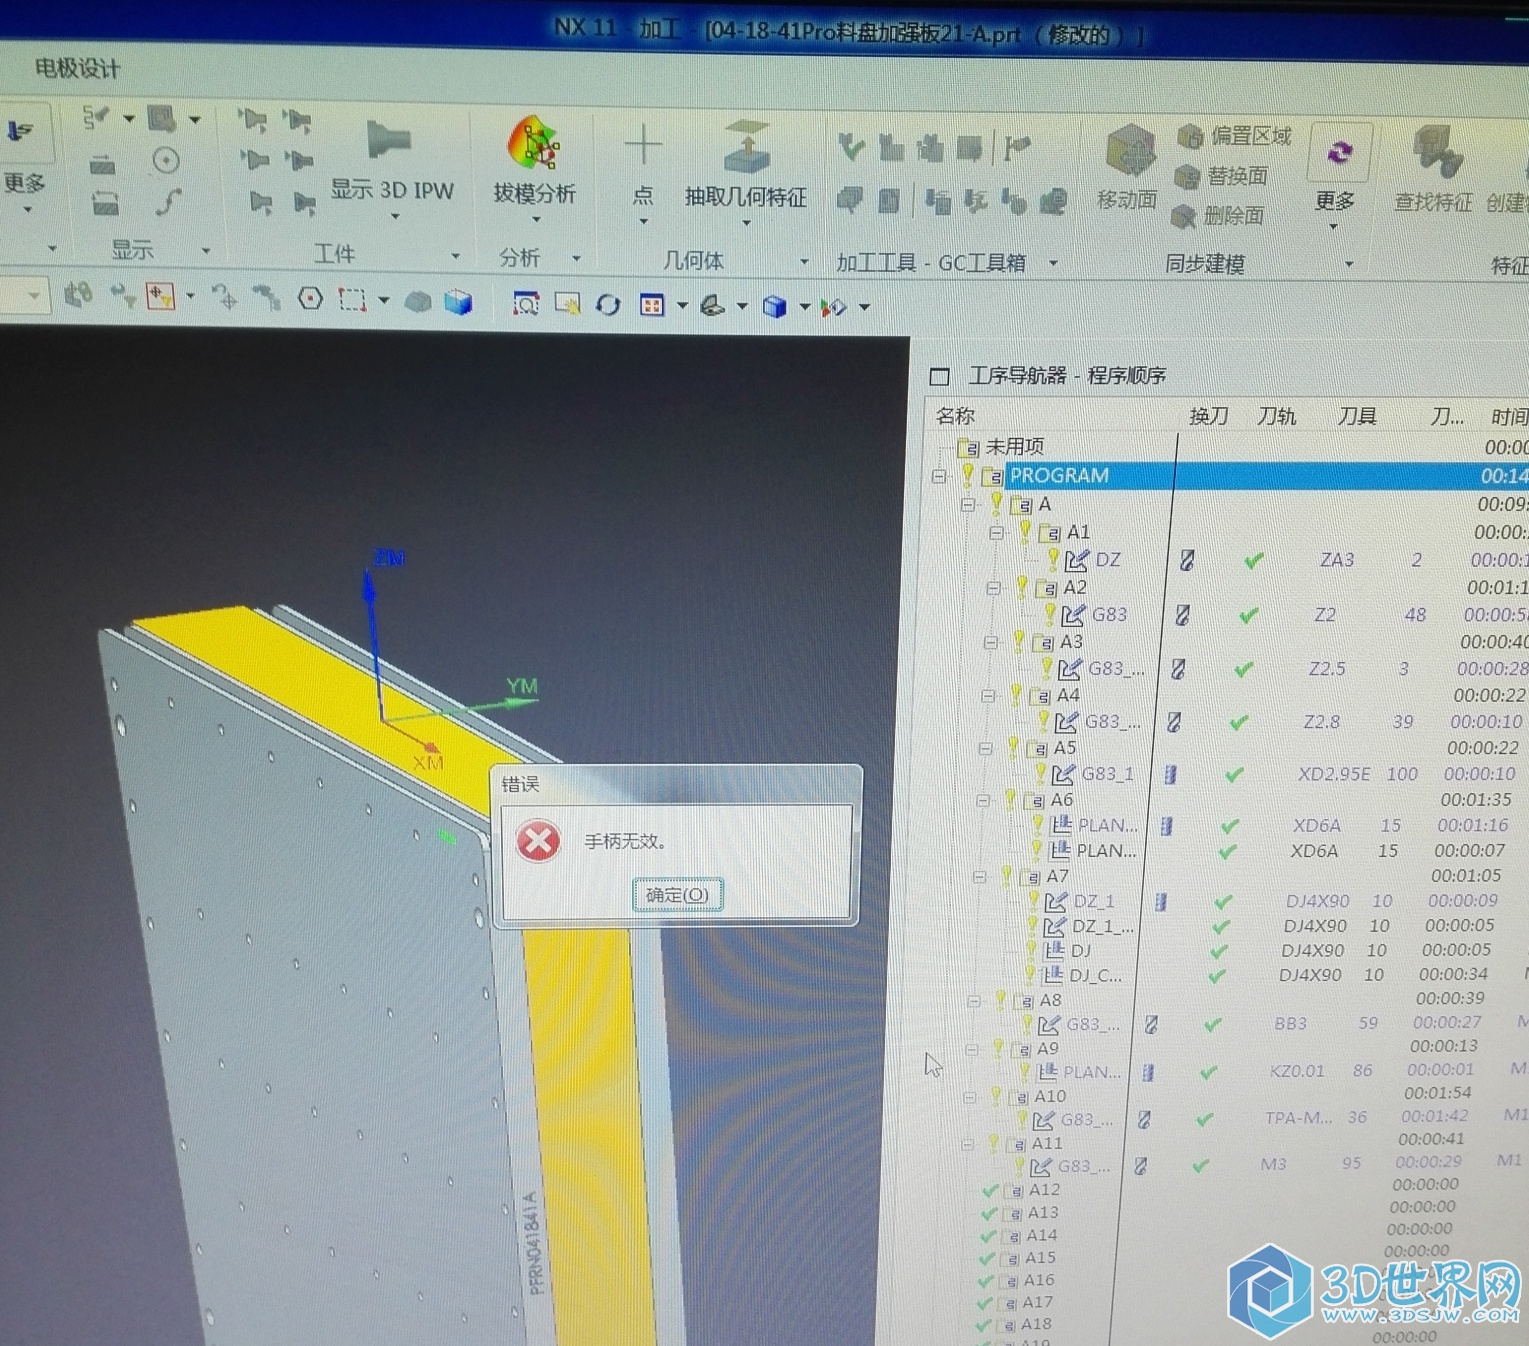Click the tool cell 'TPA-M...'

pyautogui.click(x=1298, y=1117)
